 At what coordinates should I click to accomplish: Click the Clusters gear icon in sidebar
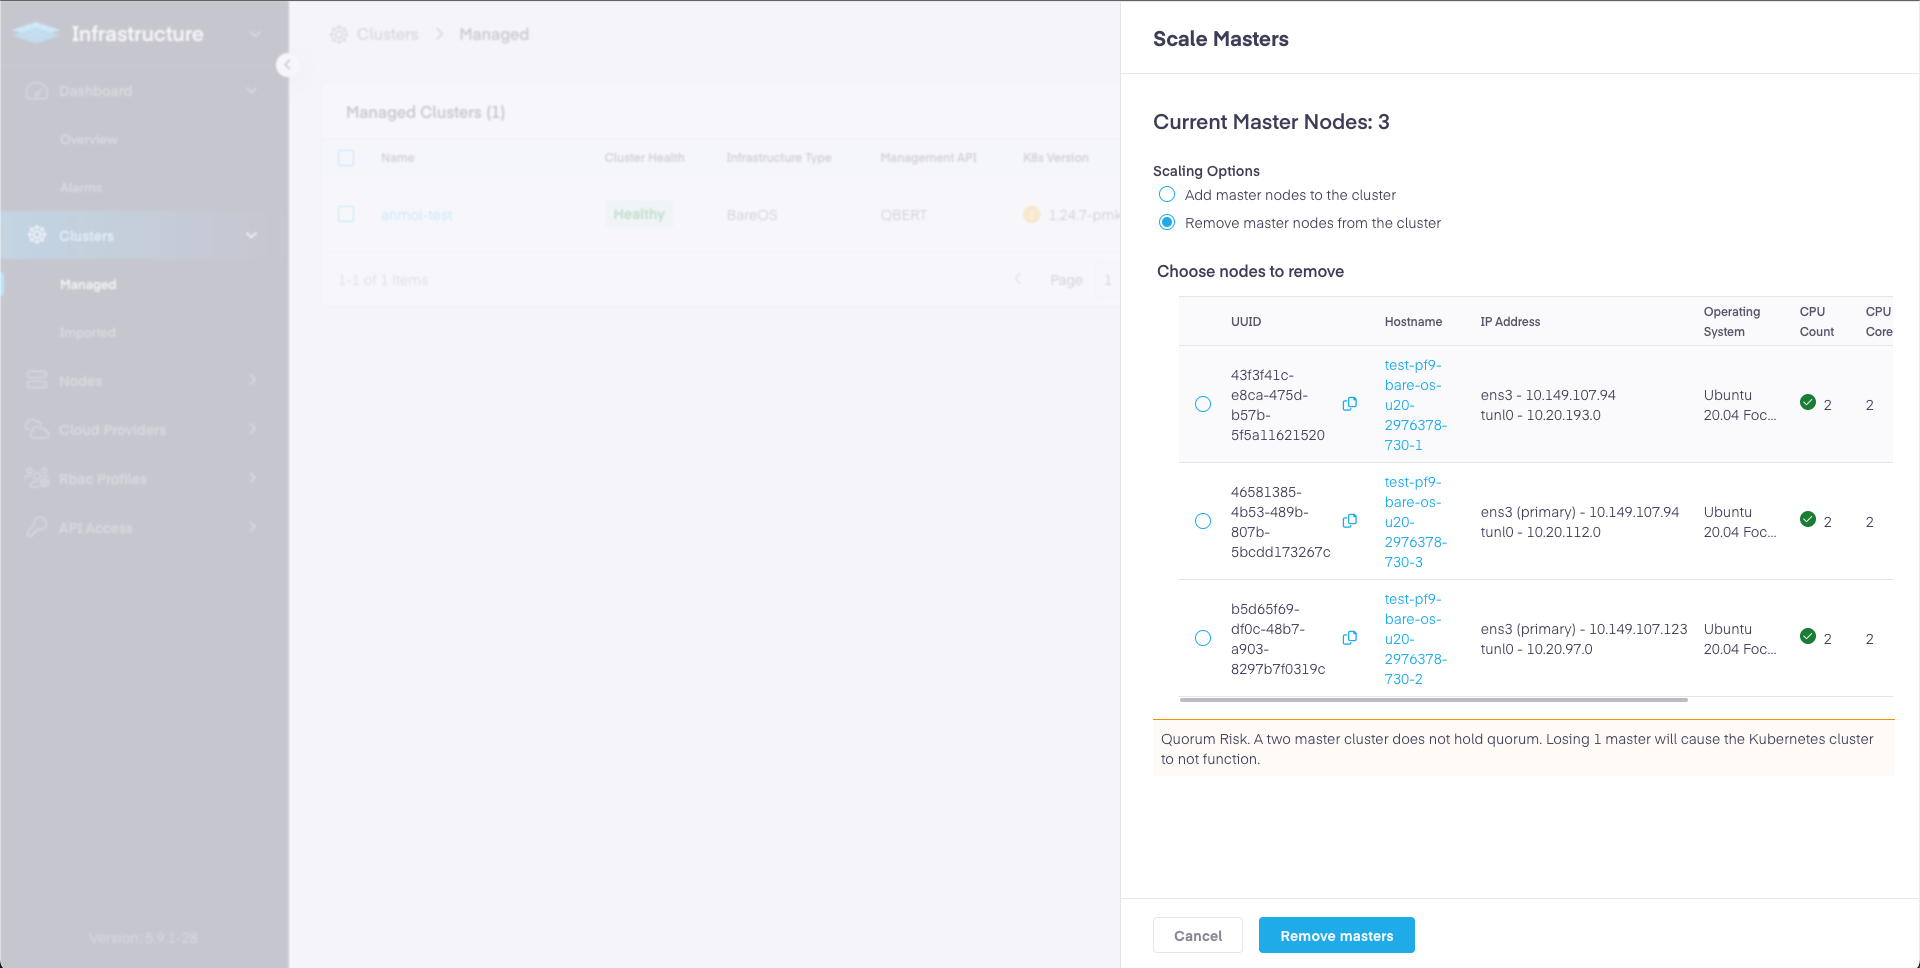click(37, 235)
